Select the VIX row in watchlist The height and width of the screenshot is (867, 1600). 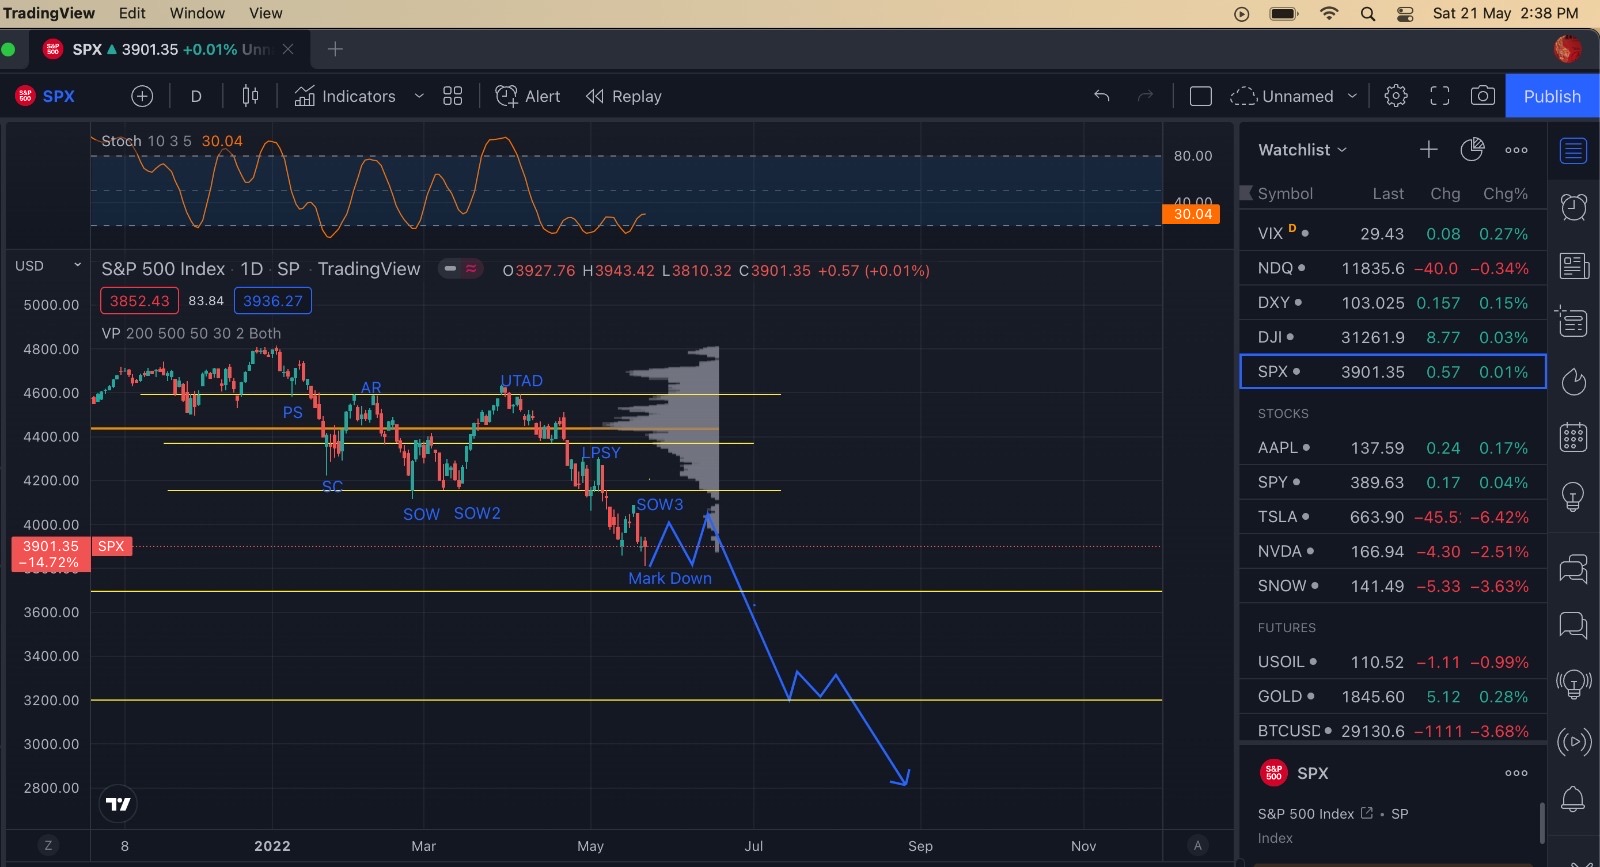tap(1393, 233)
